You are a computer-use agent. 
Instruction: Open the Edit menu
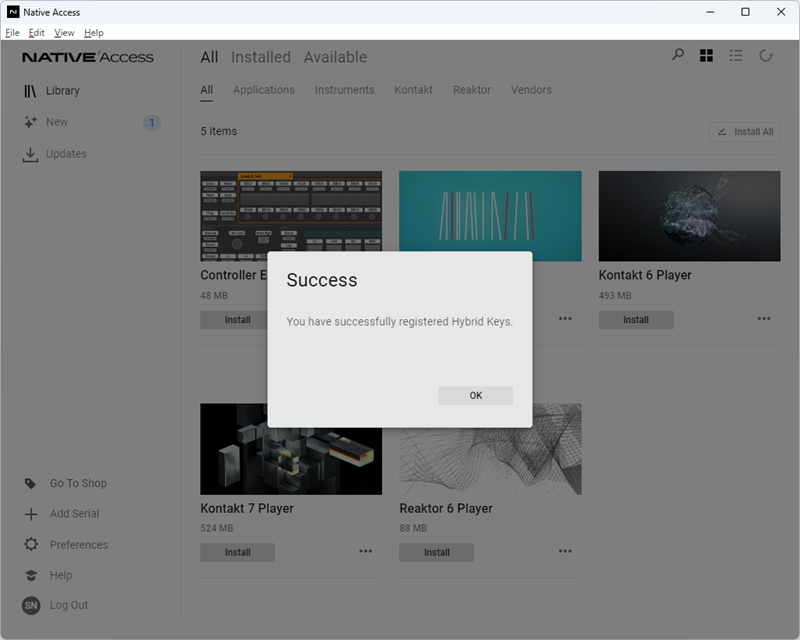tap(36, 33)
